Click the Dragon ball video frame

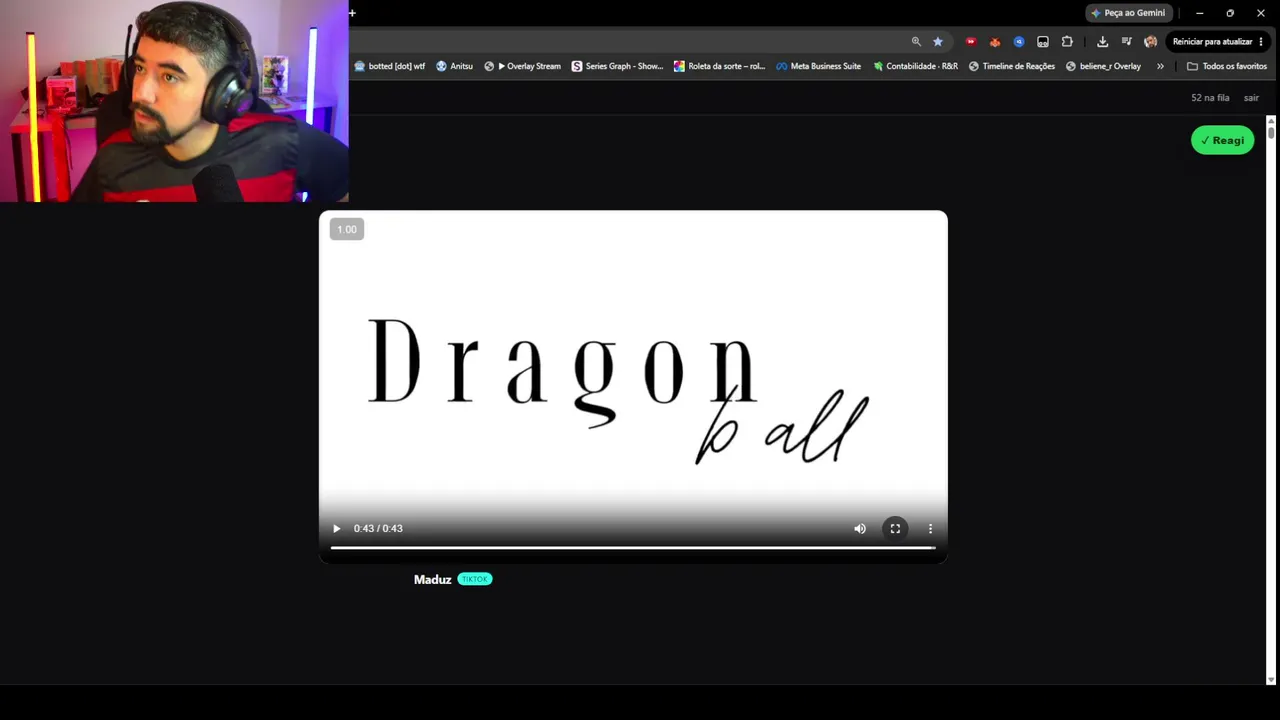[x=633, y=387]
